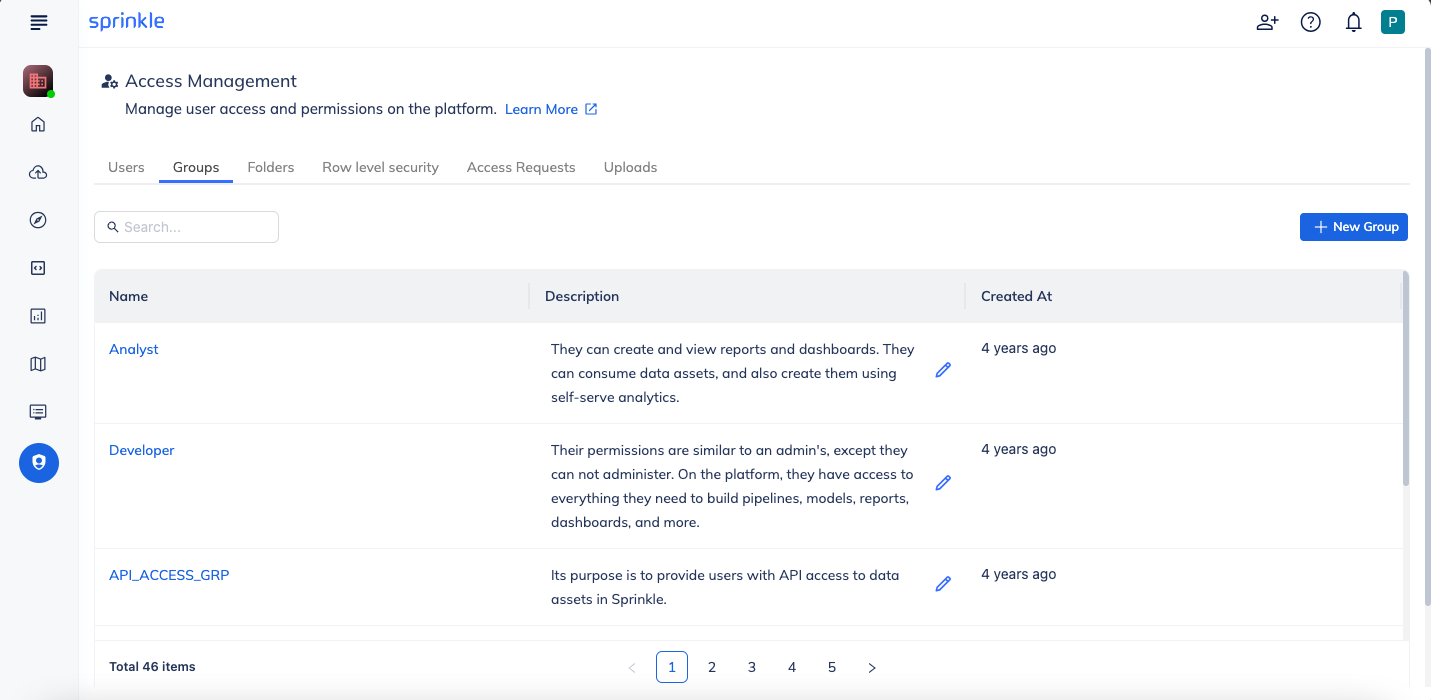Click the shield access management icon
This screenshot has width=1431, height=700.
pyautogui.click(x=39, y=462)
